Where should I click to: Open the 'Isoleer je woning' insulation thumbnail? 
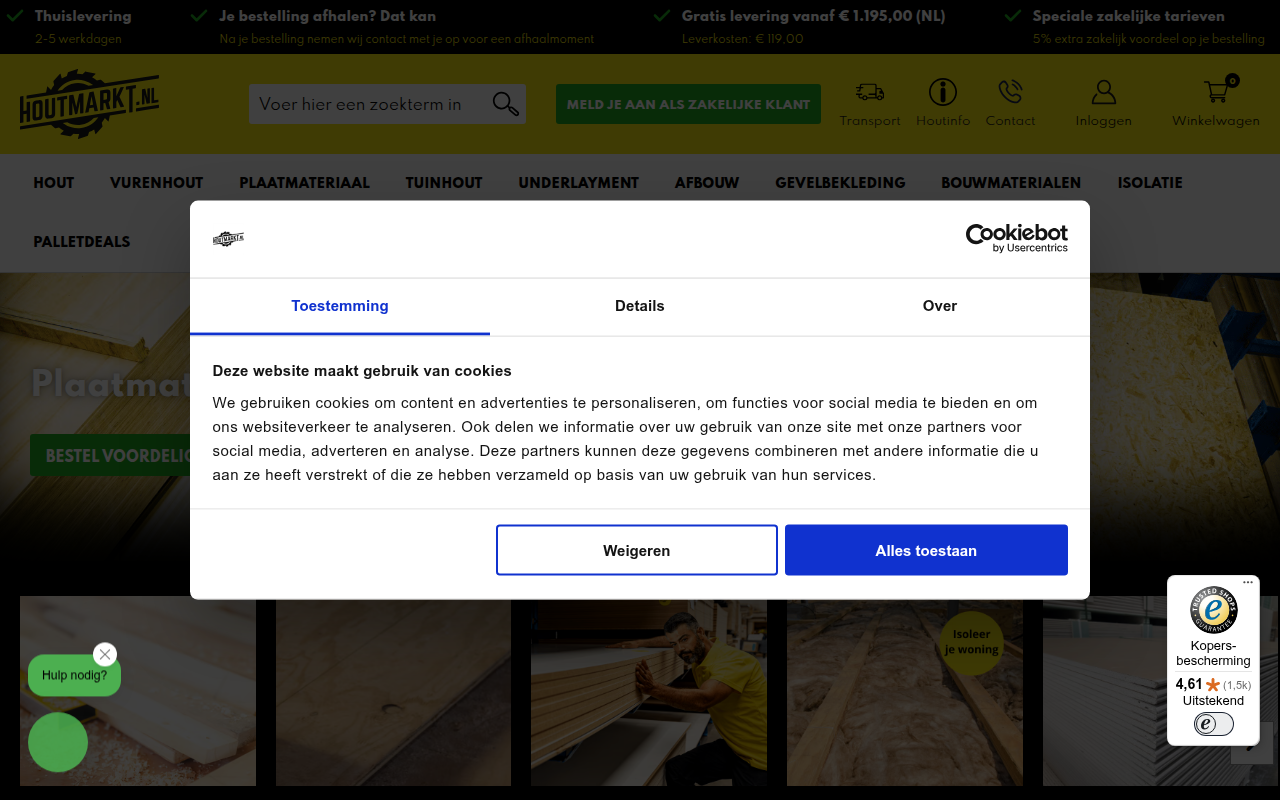(905, 691)
